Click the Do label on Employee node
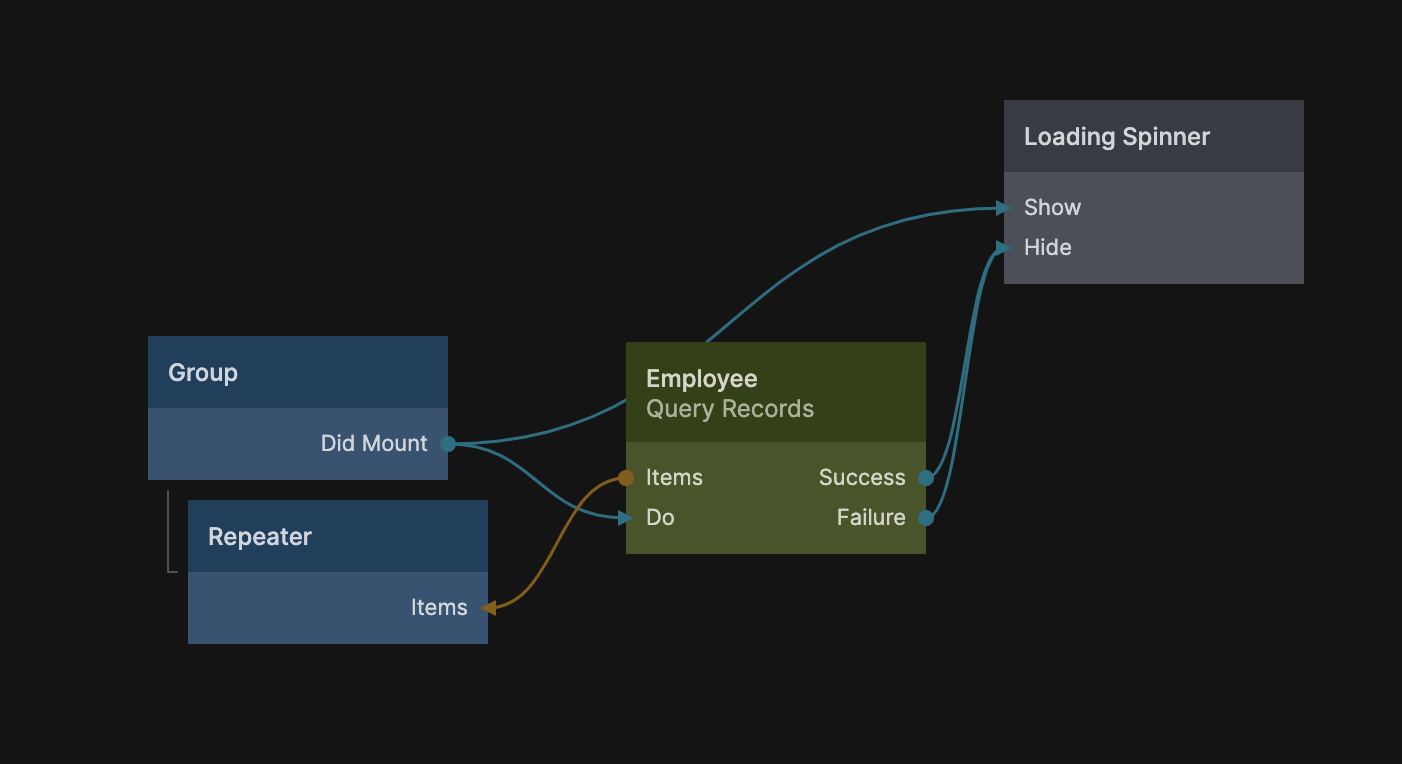1402x764 pixels. point(660,518)
